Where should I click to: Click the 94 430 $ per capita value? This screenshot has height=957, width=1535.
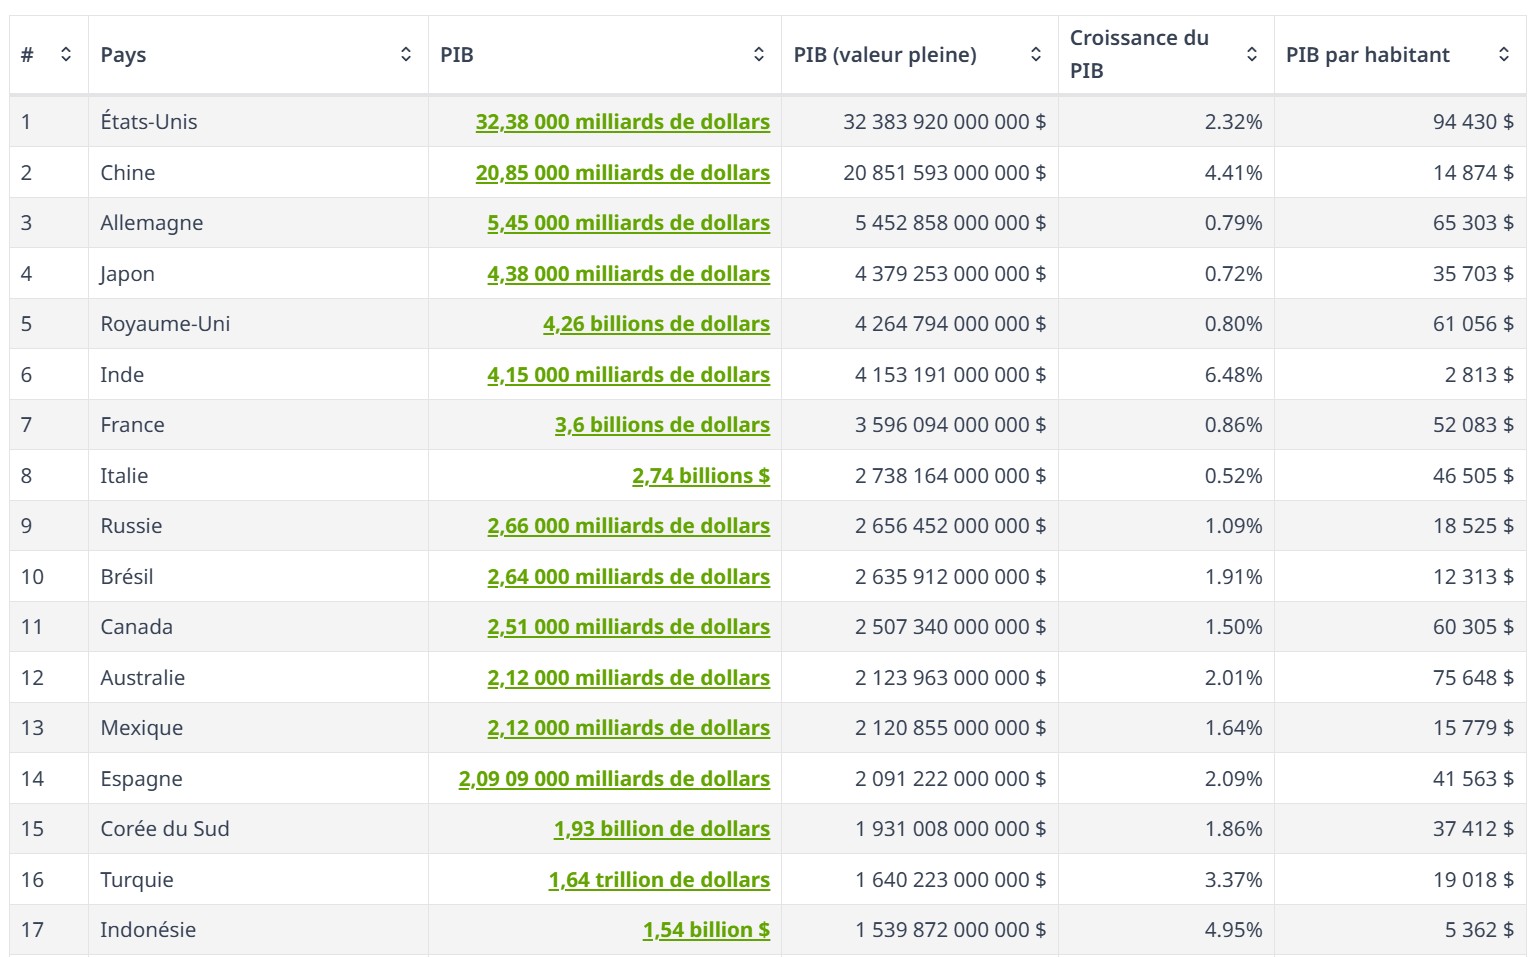[x=1473, y=122]
